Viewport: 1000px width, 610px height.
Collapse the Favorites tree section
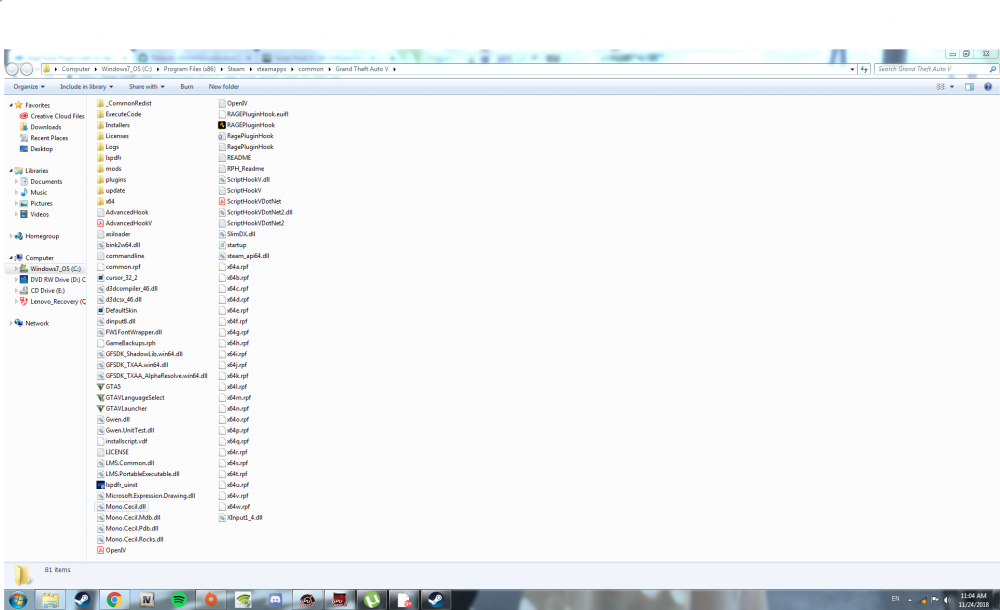click(11, 105)
